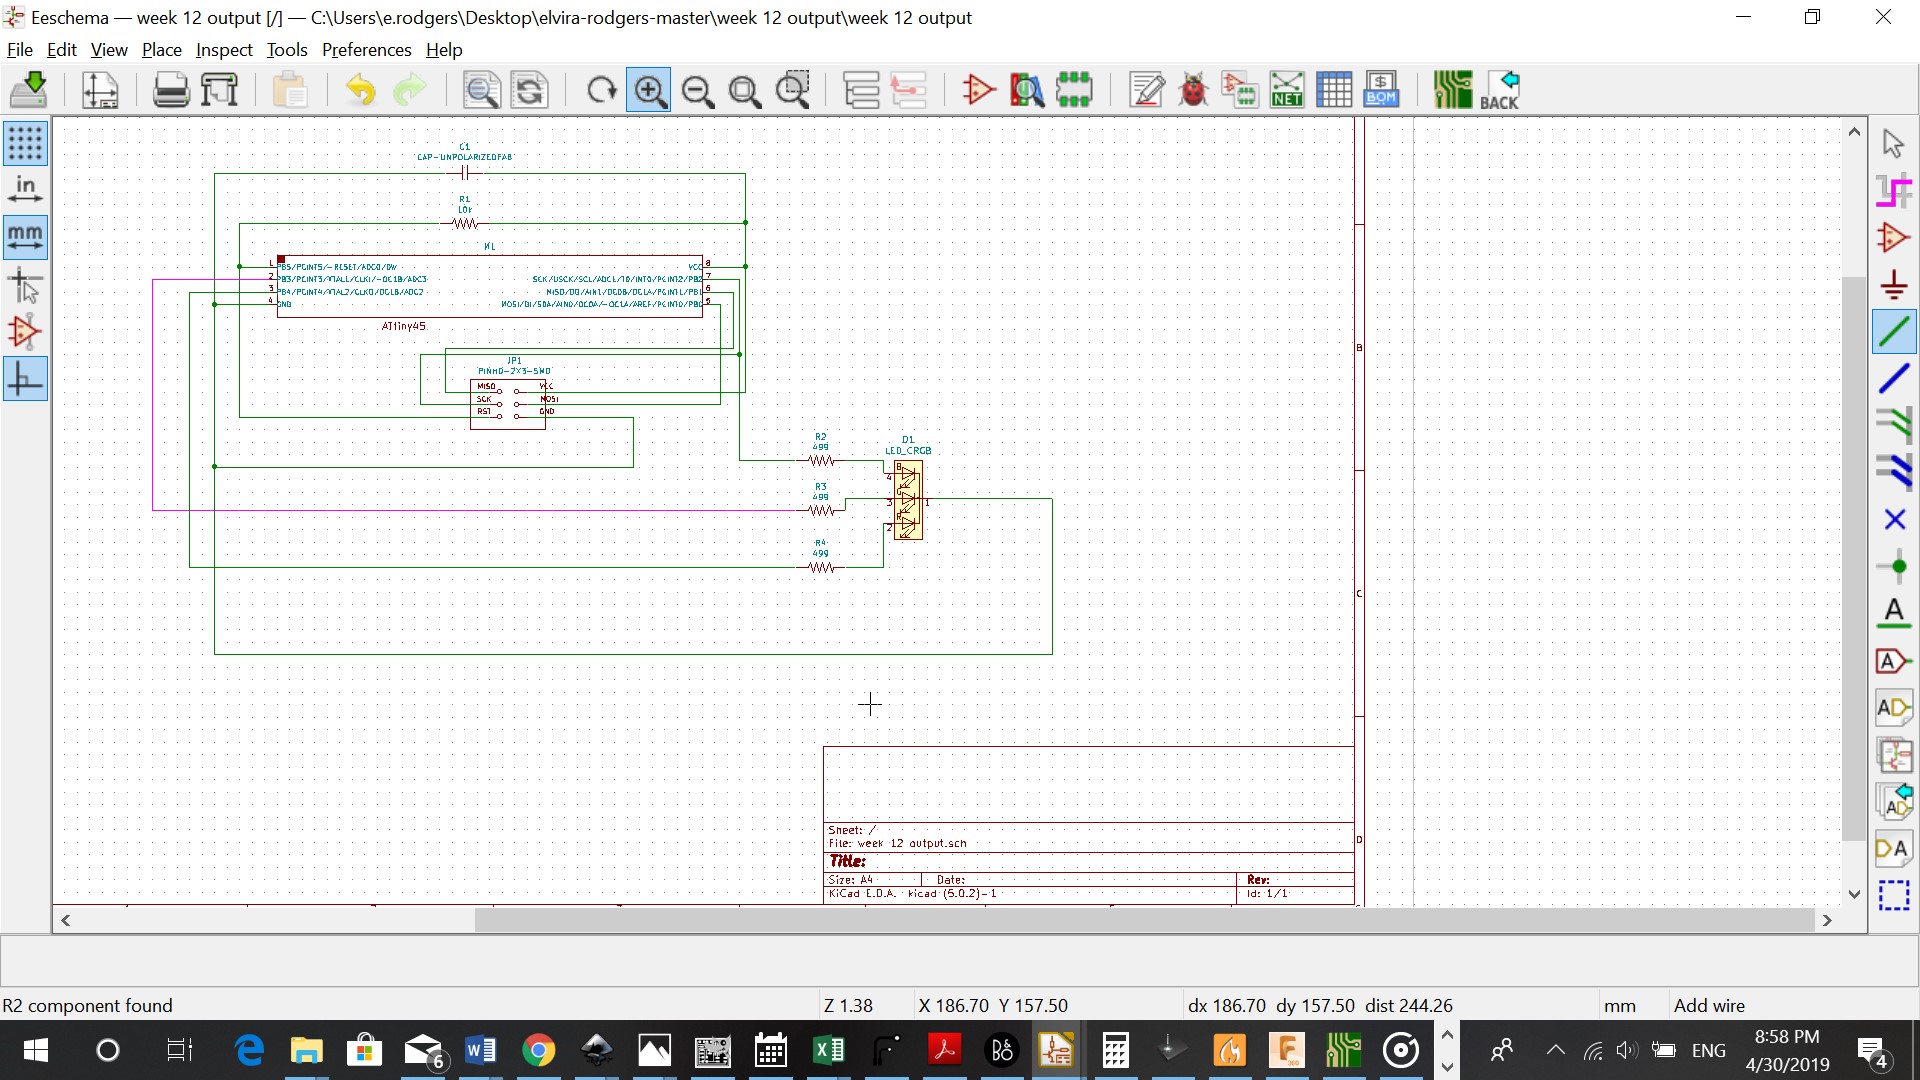The width and height of the screenshot is (1920, 1080).
Task: Launch Pcbnew PCB layout editor icon
Action: [1452, 91]
